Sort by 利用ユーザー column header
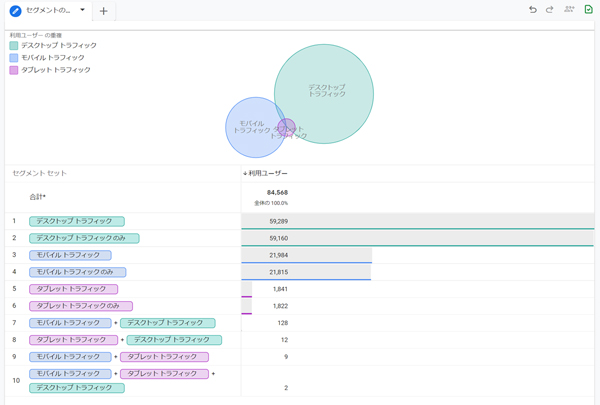Viewport: 600px width, 405px height. pos(265,173)
